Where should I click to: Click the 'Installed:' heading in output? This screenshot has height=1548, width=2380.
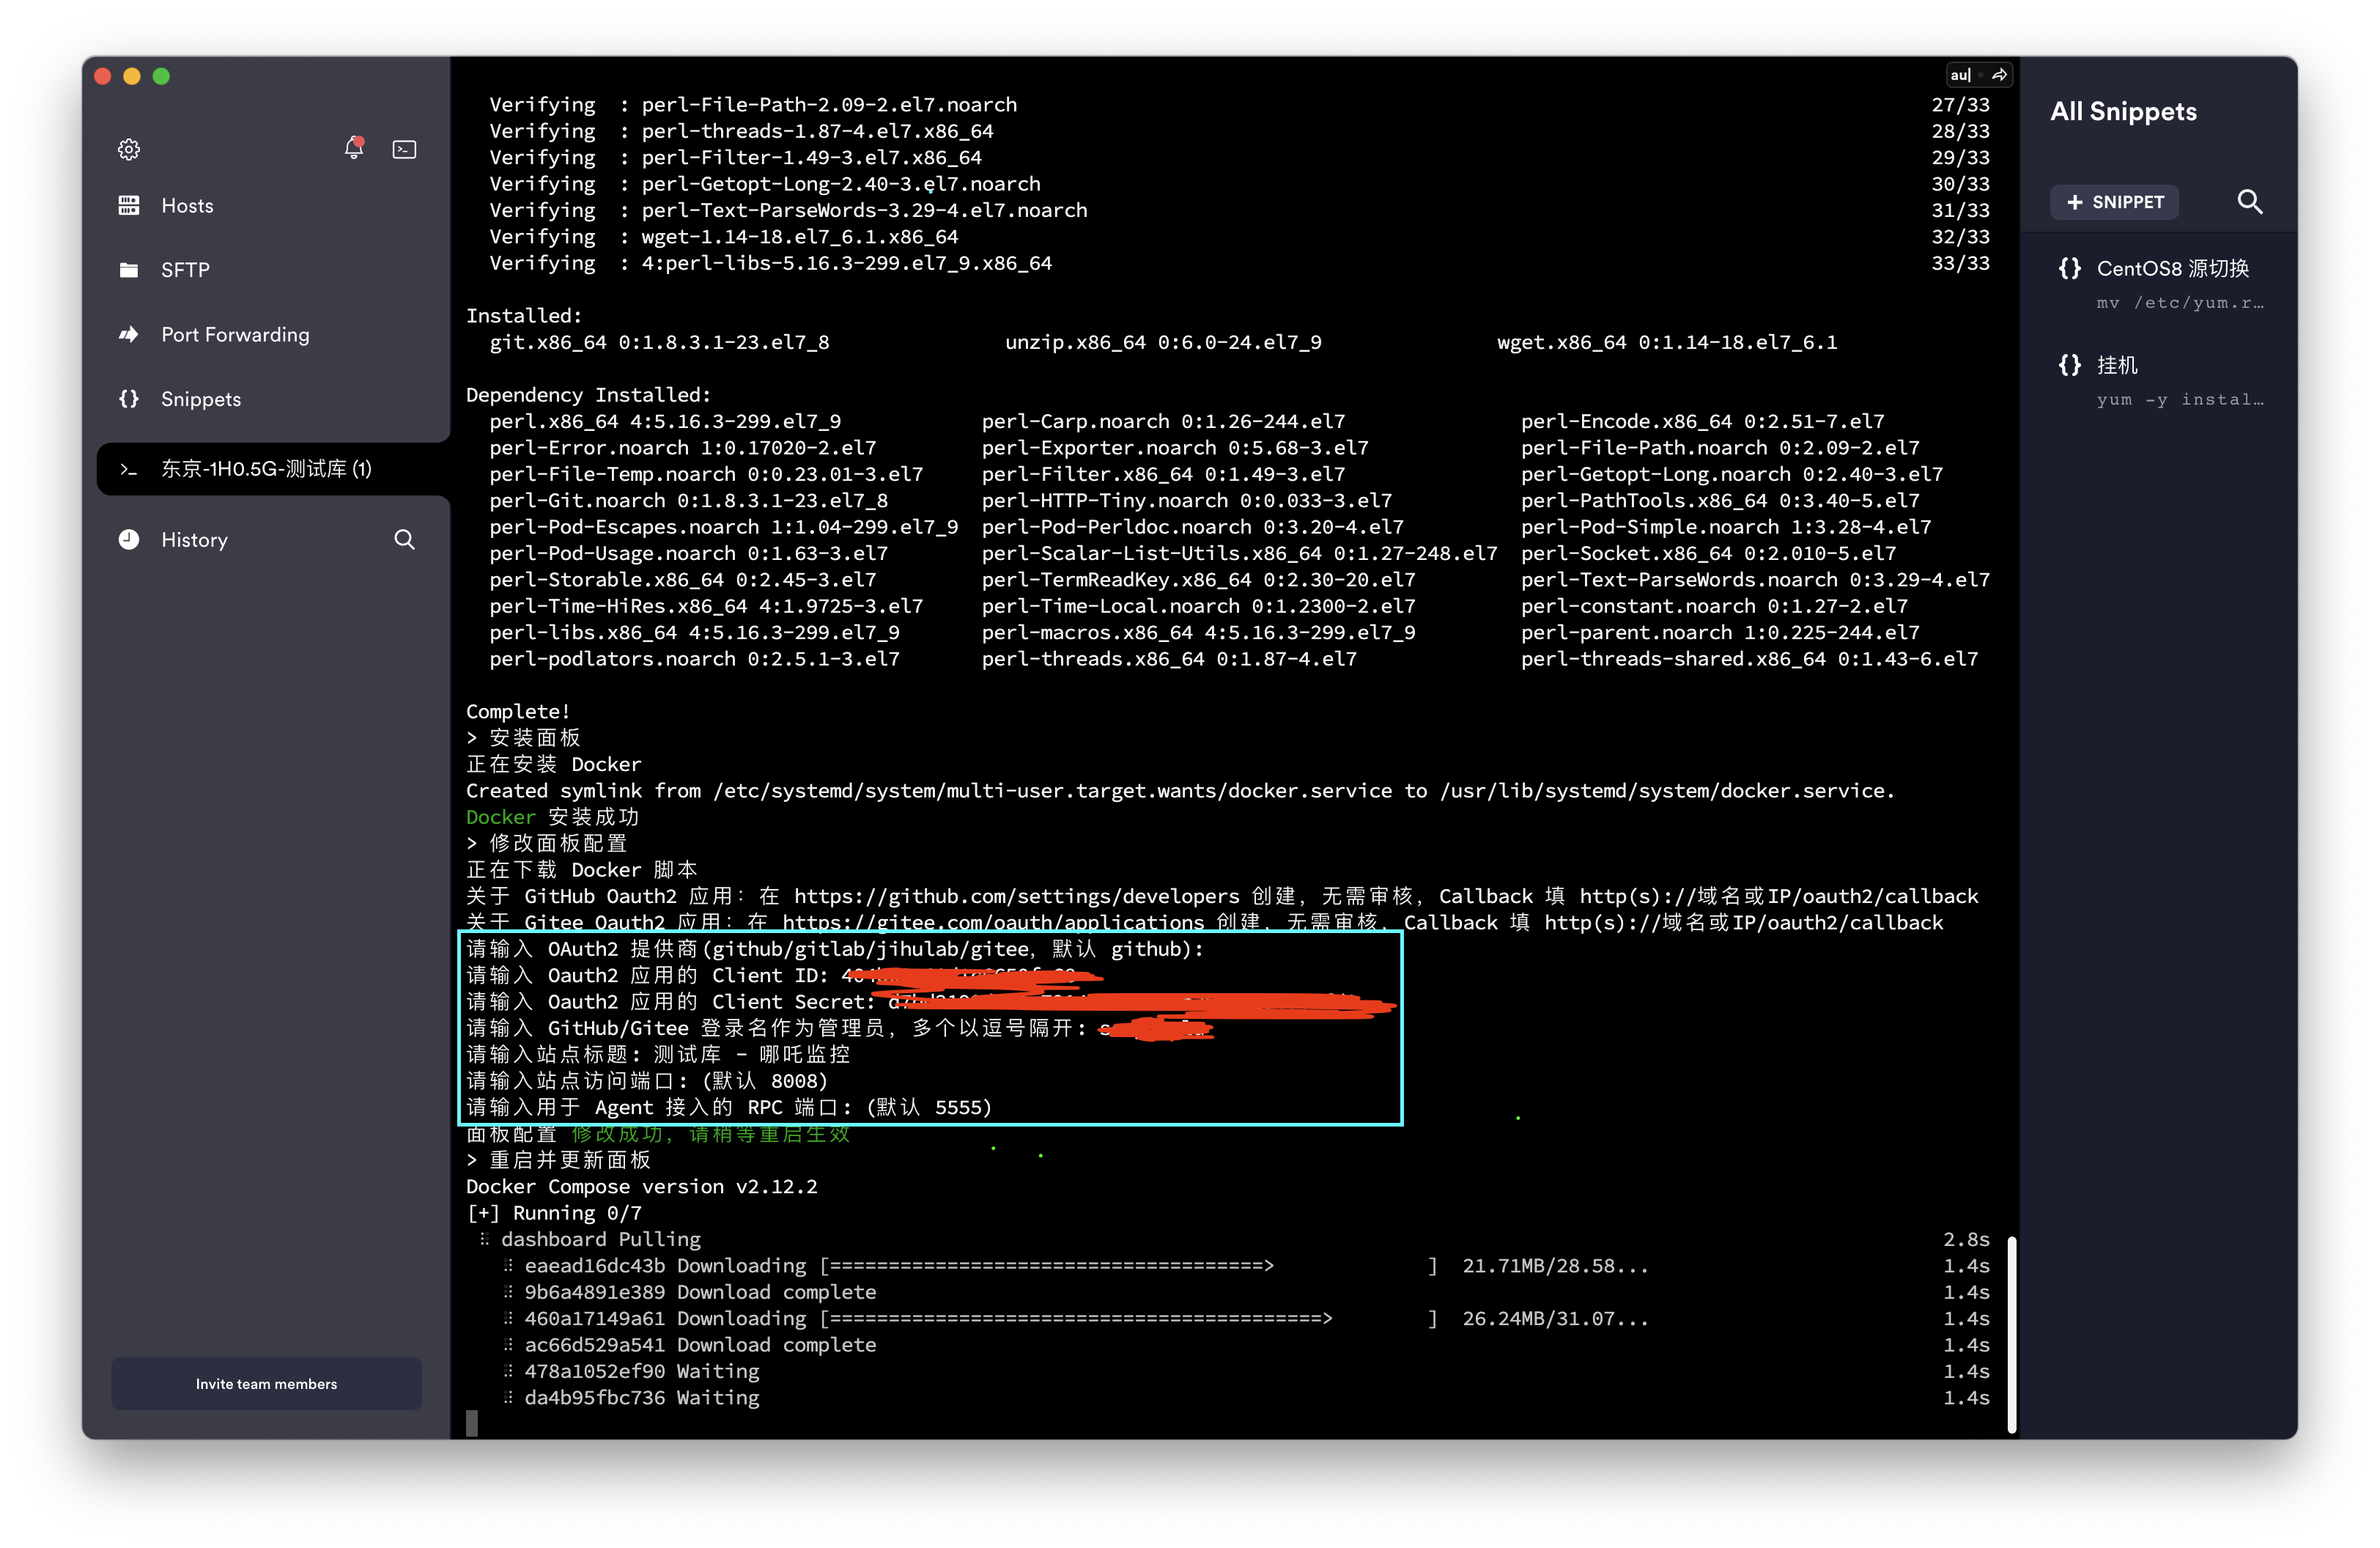[x=524, y=316]
